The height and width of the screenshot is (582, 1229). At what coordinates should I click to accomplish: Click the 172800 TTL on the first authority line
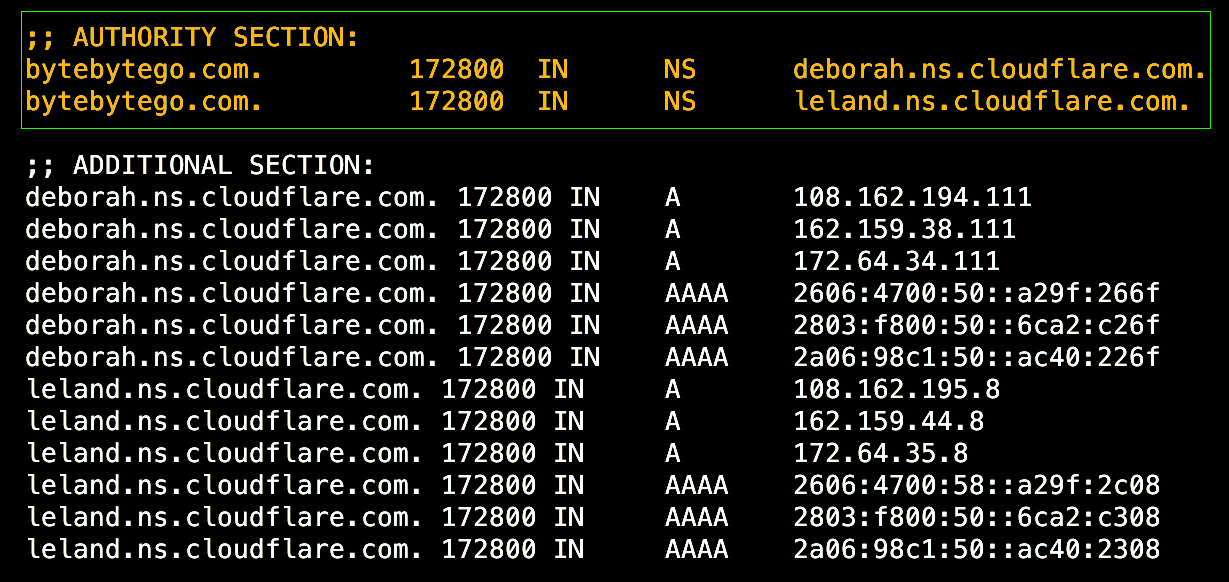pos(456,70)
